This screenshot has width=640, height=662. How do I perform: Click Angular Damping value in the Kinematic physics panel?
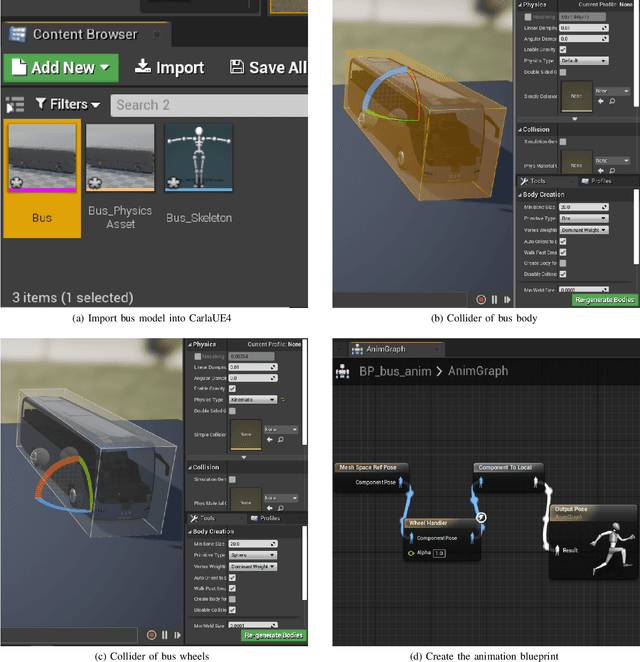pos(253,378)
